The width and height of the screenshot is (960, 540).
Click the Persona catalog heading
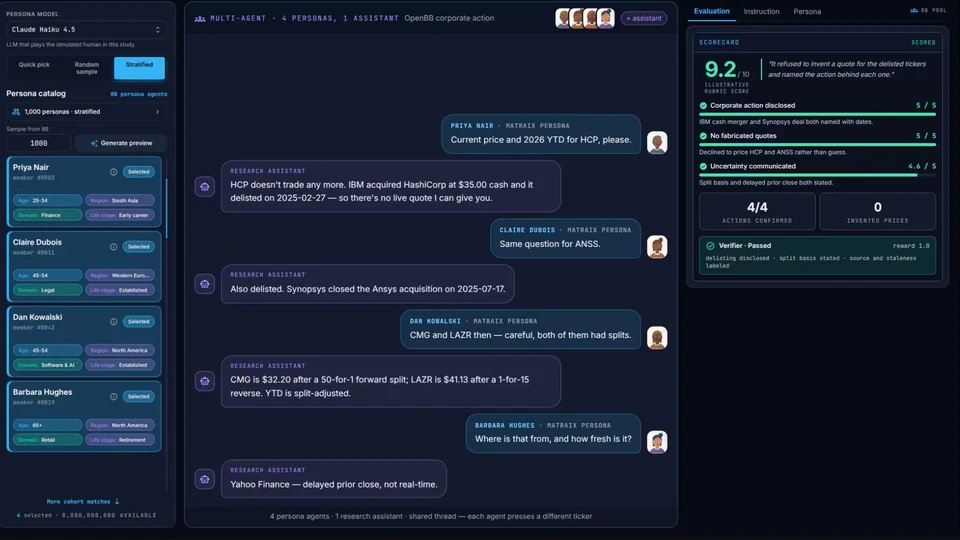(36, 94)
